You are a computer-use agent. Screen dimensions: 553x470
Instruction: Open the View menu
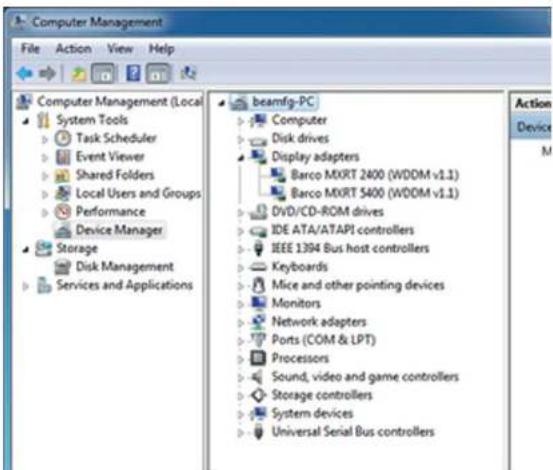(120, 48)
